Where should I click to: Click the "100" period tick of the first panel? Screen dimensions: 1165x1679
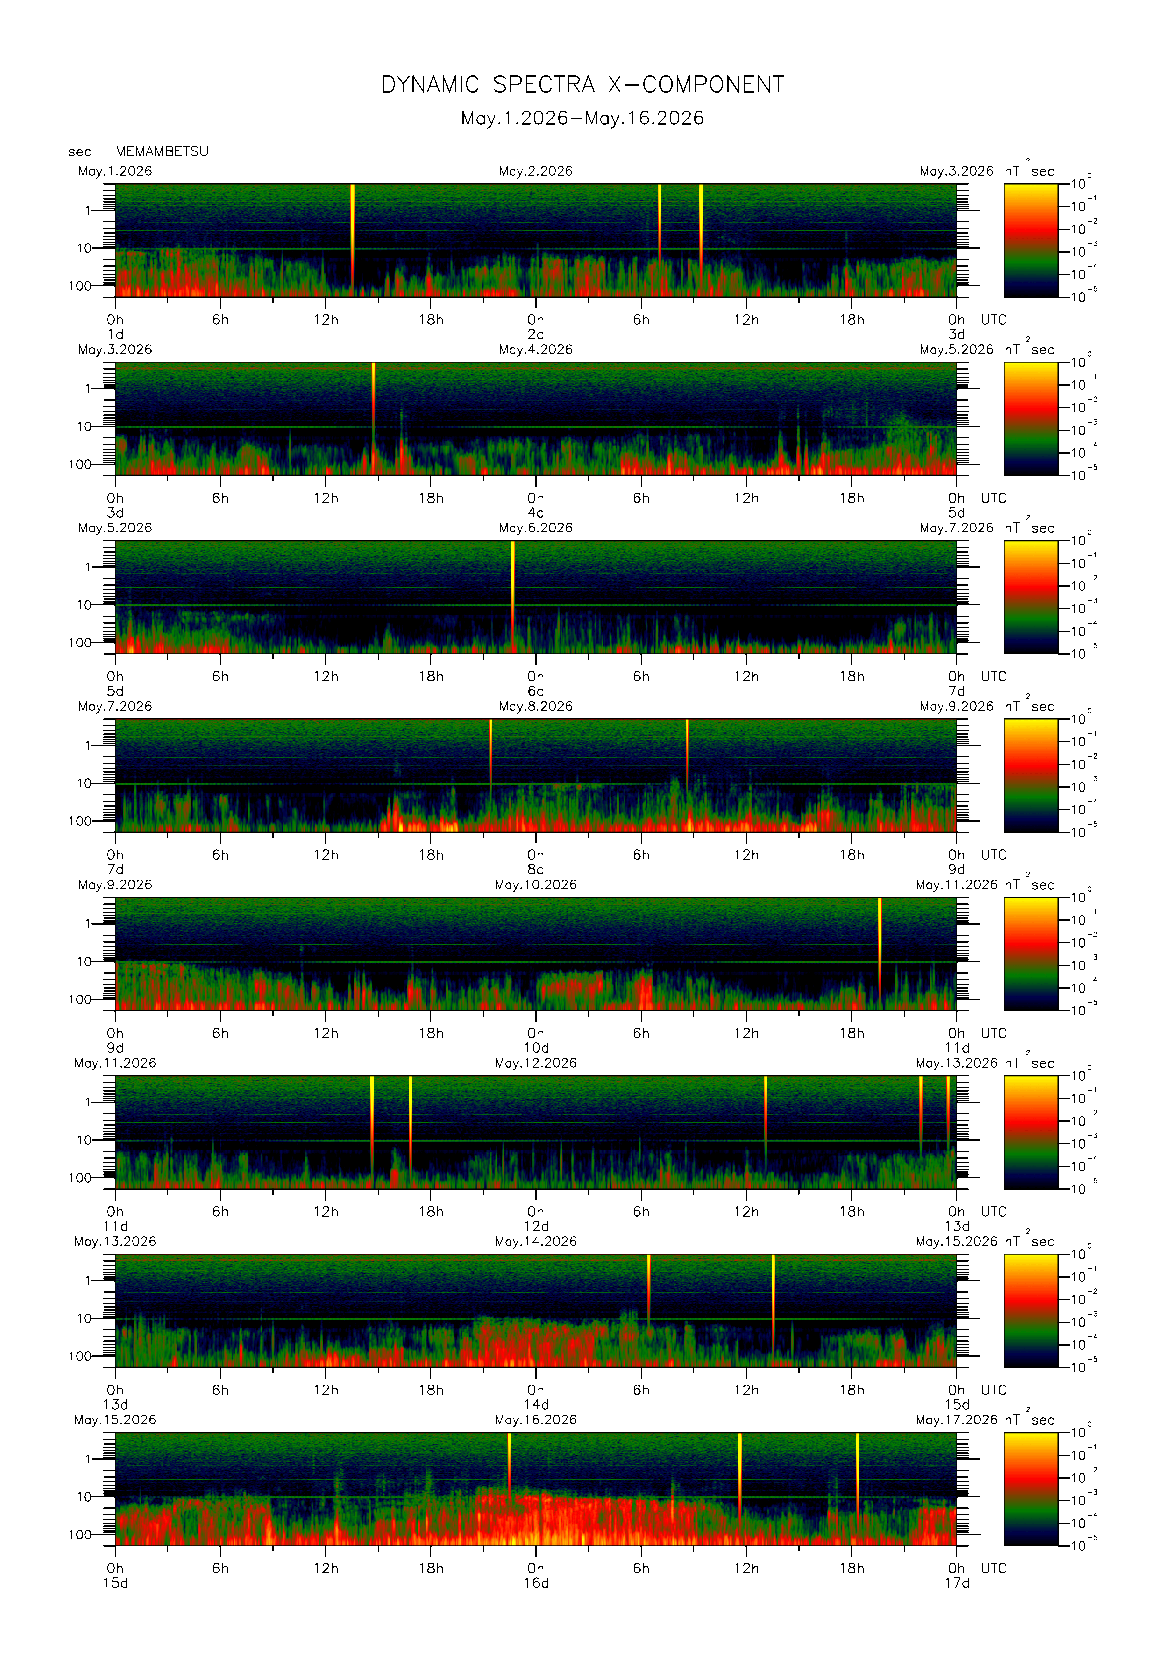(79, 286)
